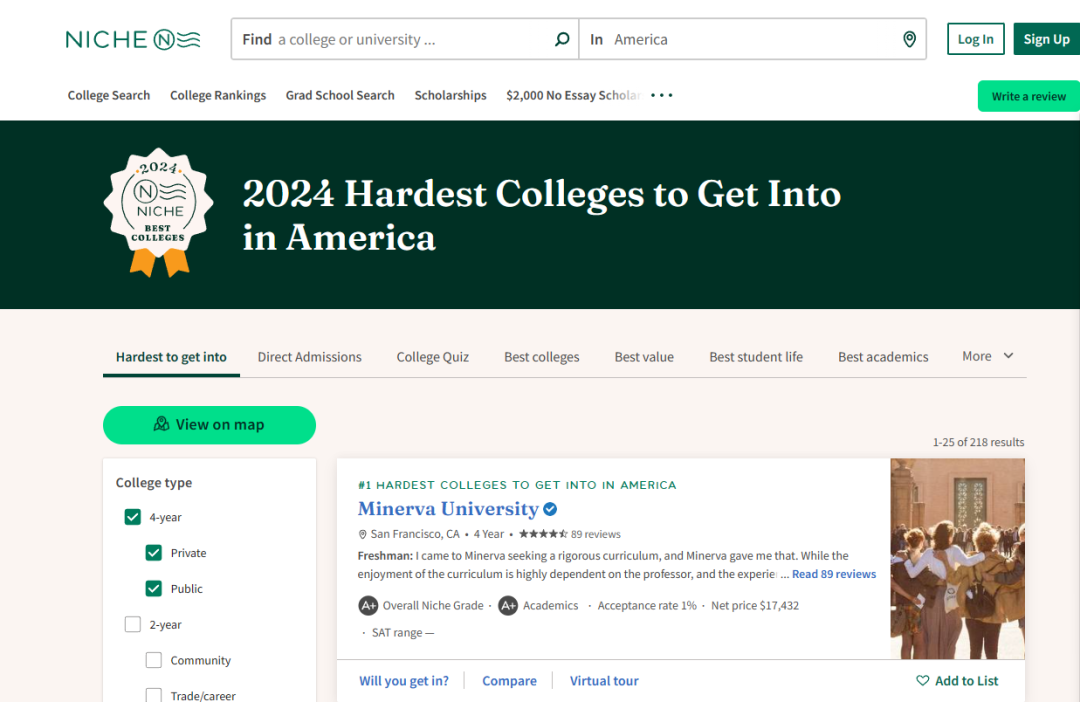The width and height of the screenshot is (1080, 702).
Task: Open the Niche logo homepage link
Action: (133, 39)
